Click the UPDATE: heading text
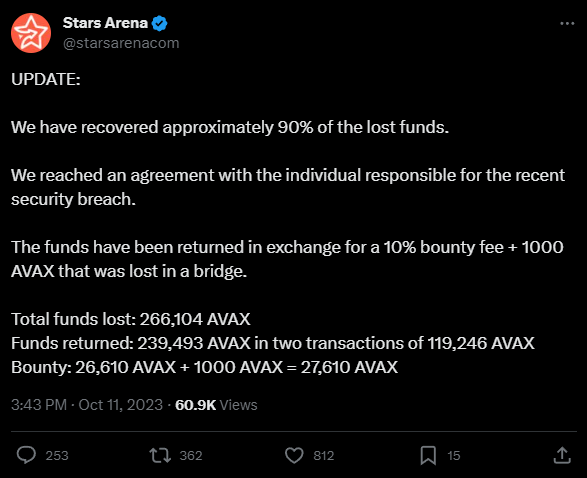This screenshot has width=587, height=478. click(x=46, y=79)
